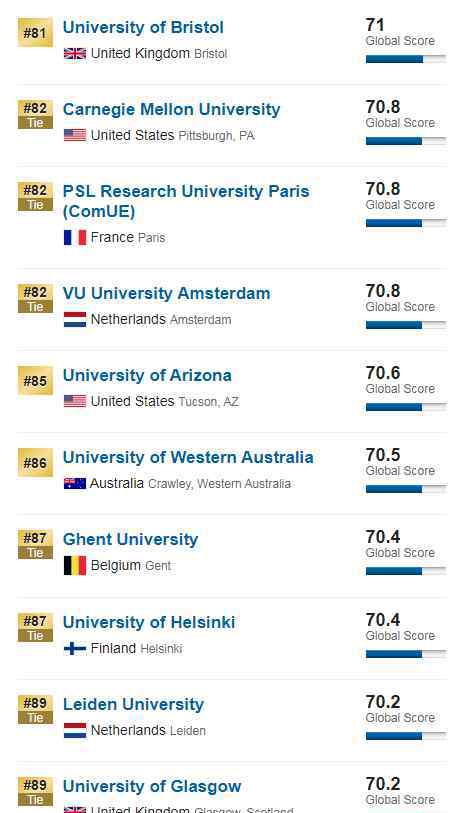This screenshot has width=465, height=813.
Task: Click the France flag icon
Action: (75, 237)
